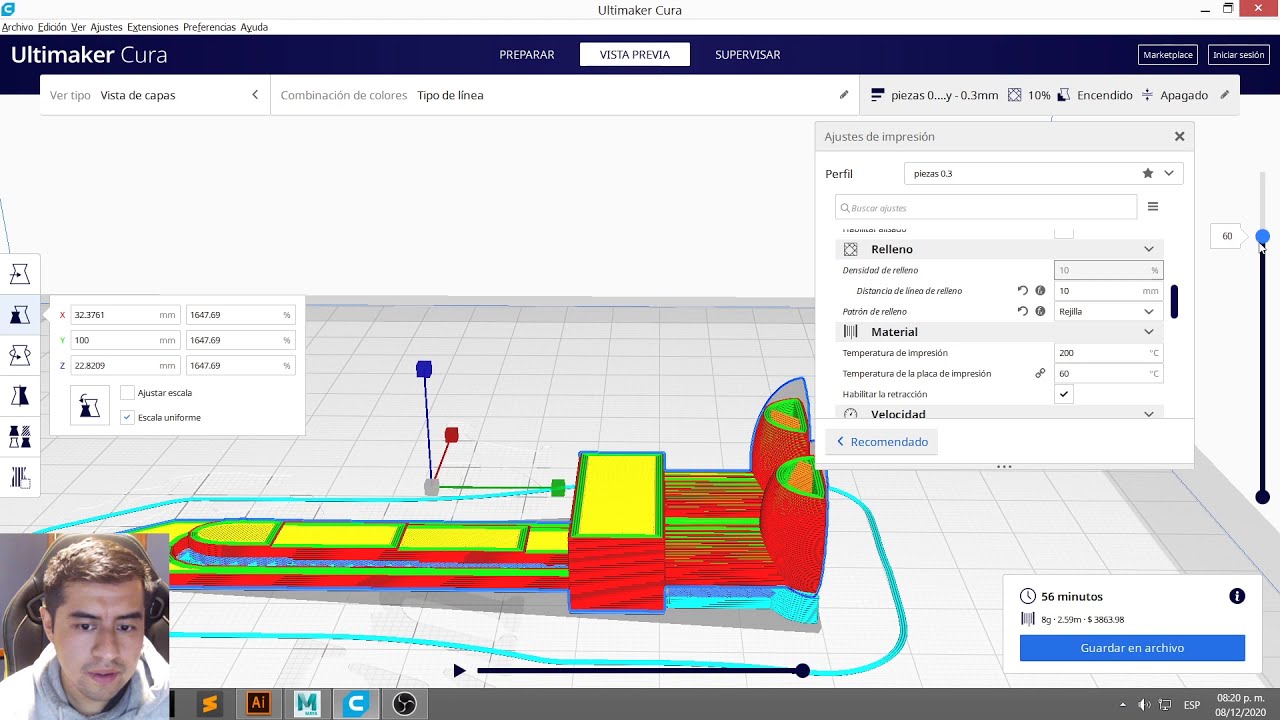The height and width of the screenshot is (720, 1280).
Task: Click the Buscar ajustes search field
Action: click(986, 207)
